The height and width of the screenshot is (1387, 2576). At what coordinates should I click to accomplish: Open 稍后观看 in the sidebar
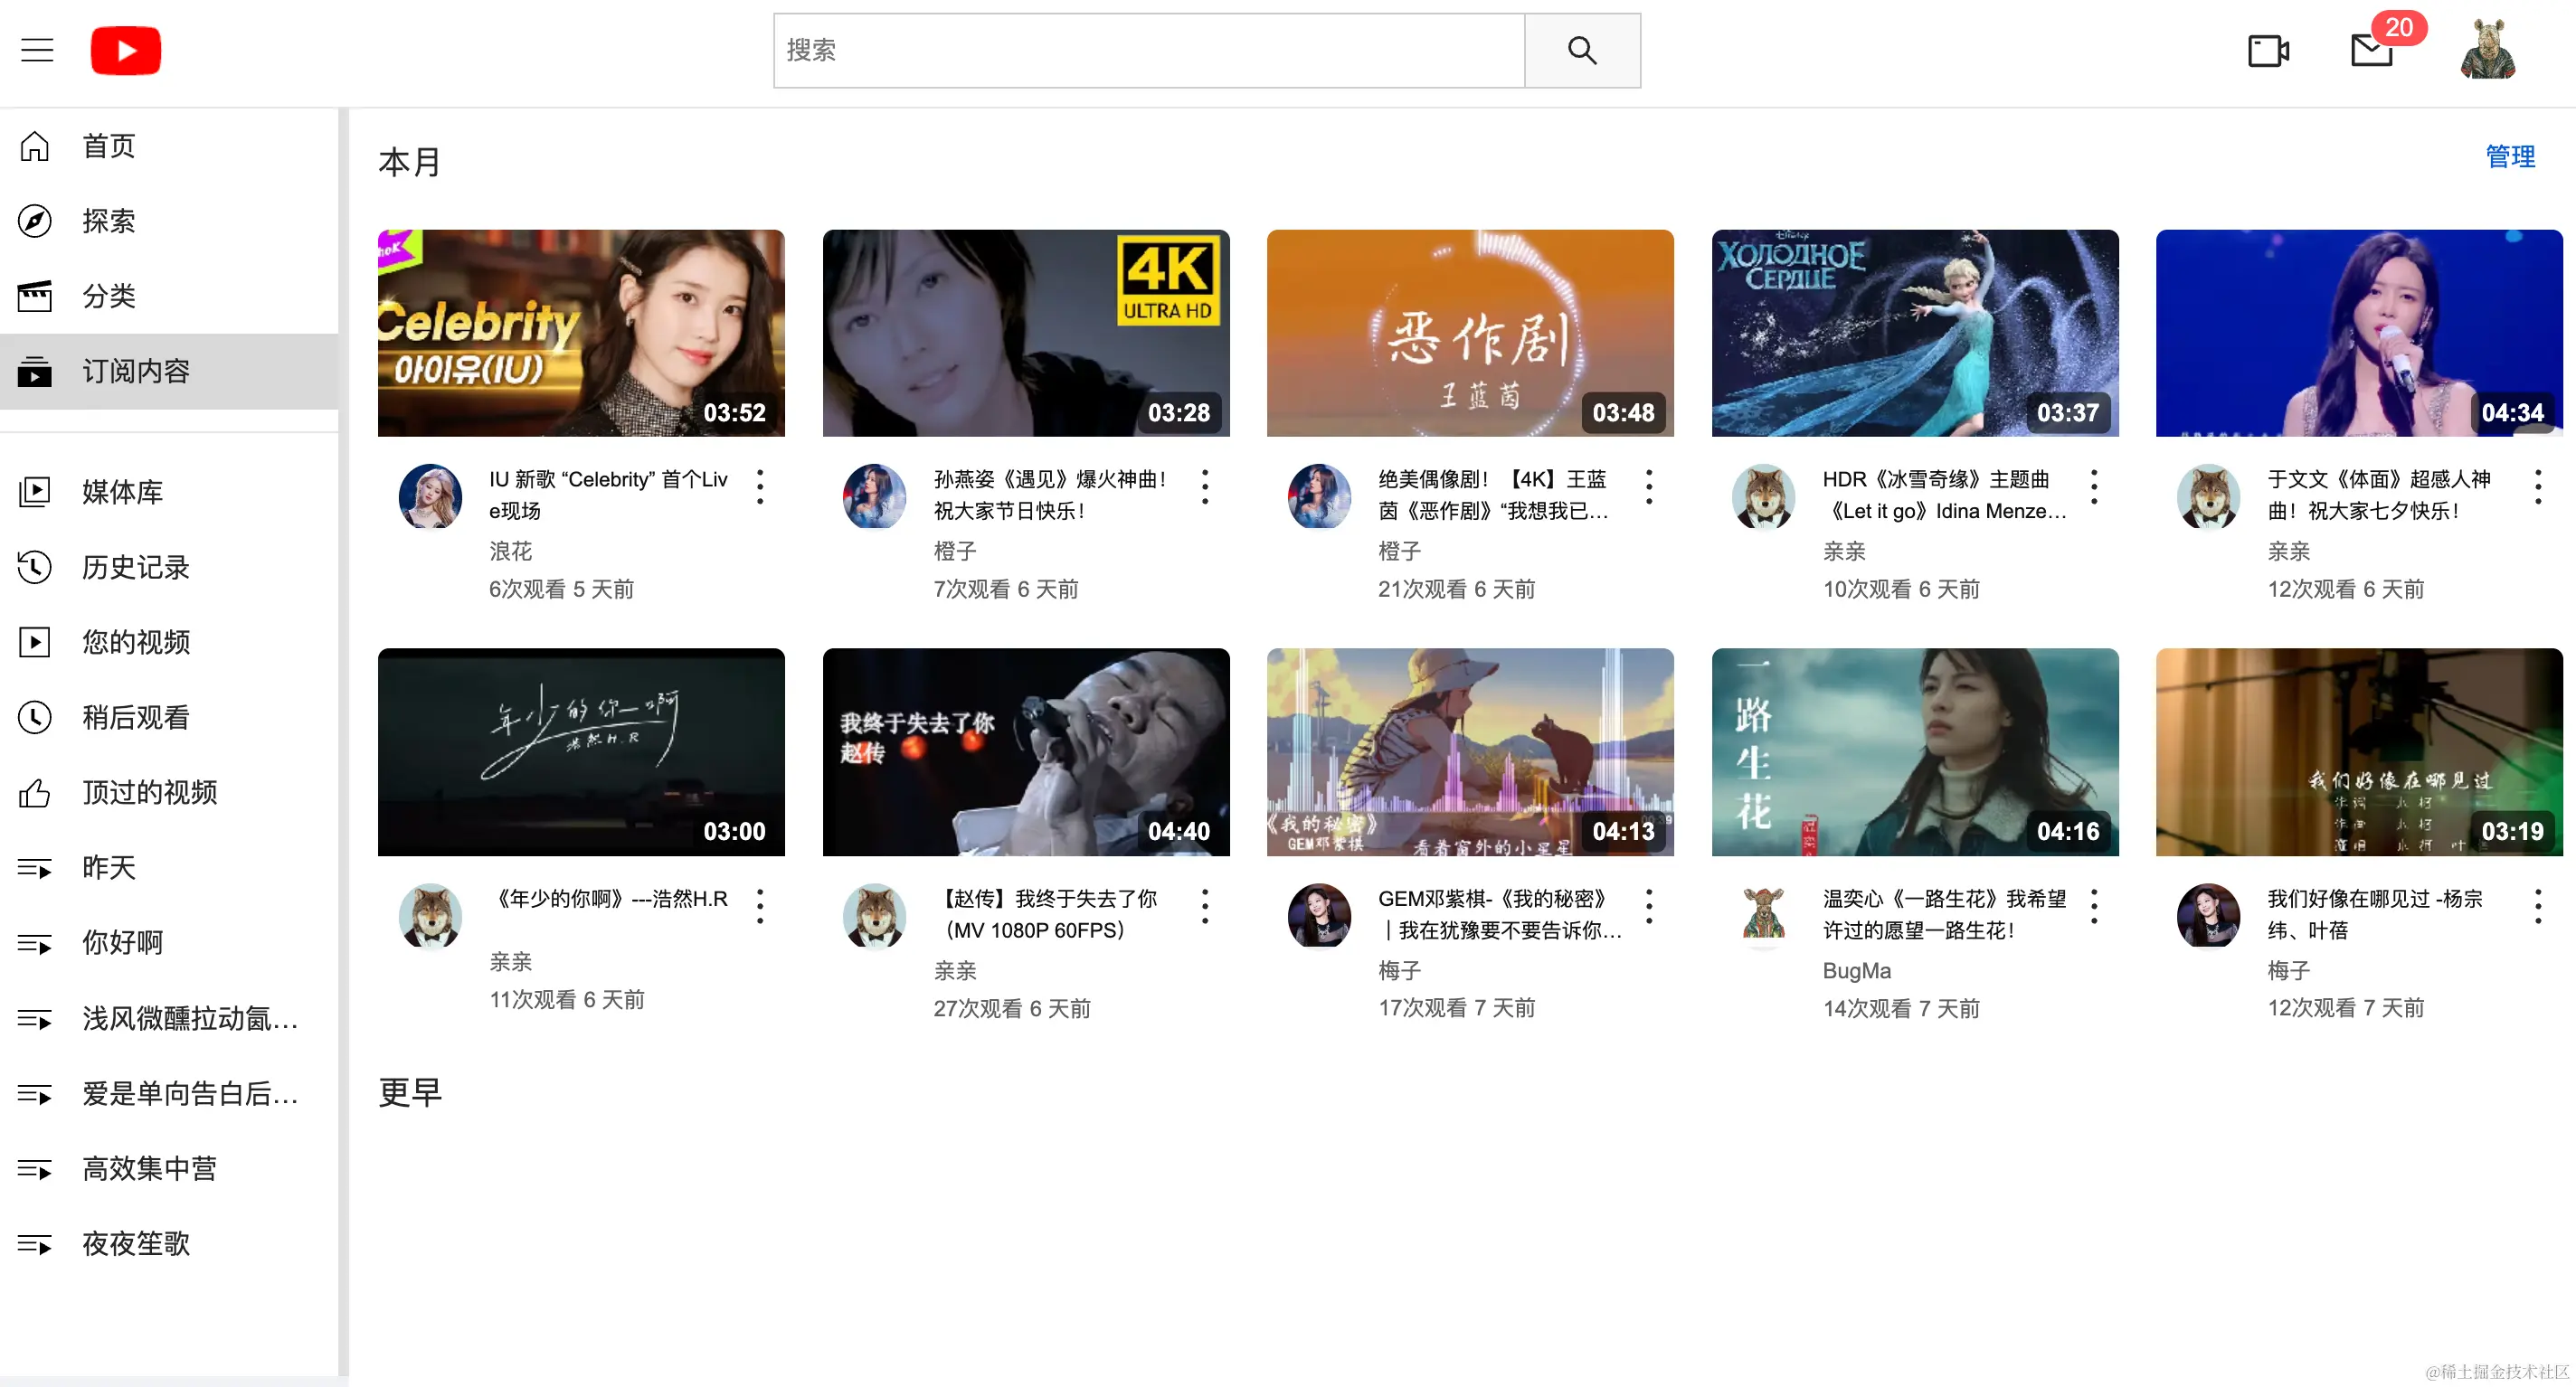coord(135,717)
